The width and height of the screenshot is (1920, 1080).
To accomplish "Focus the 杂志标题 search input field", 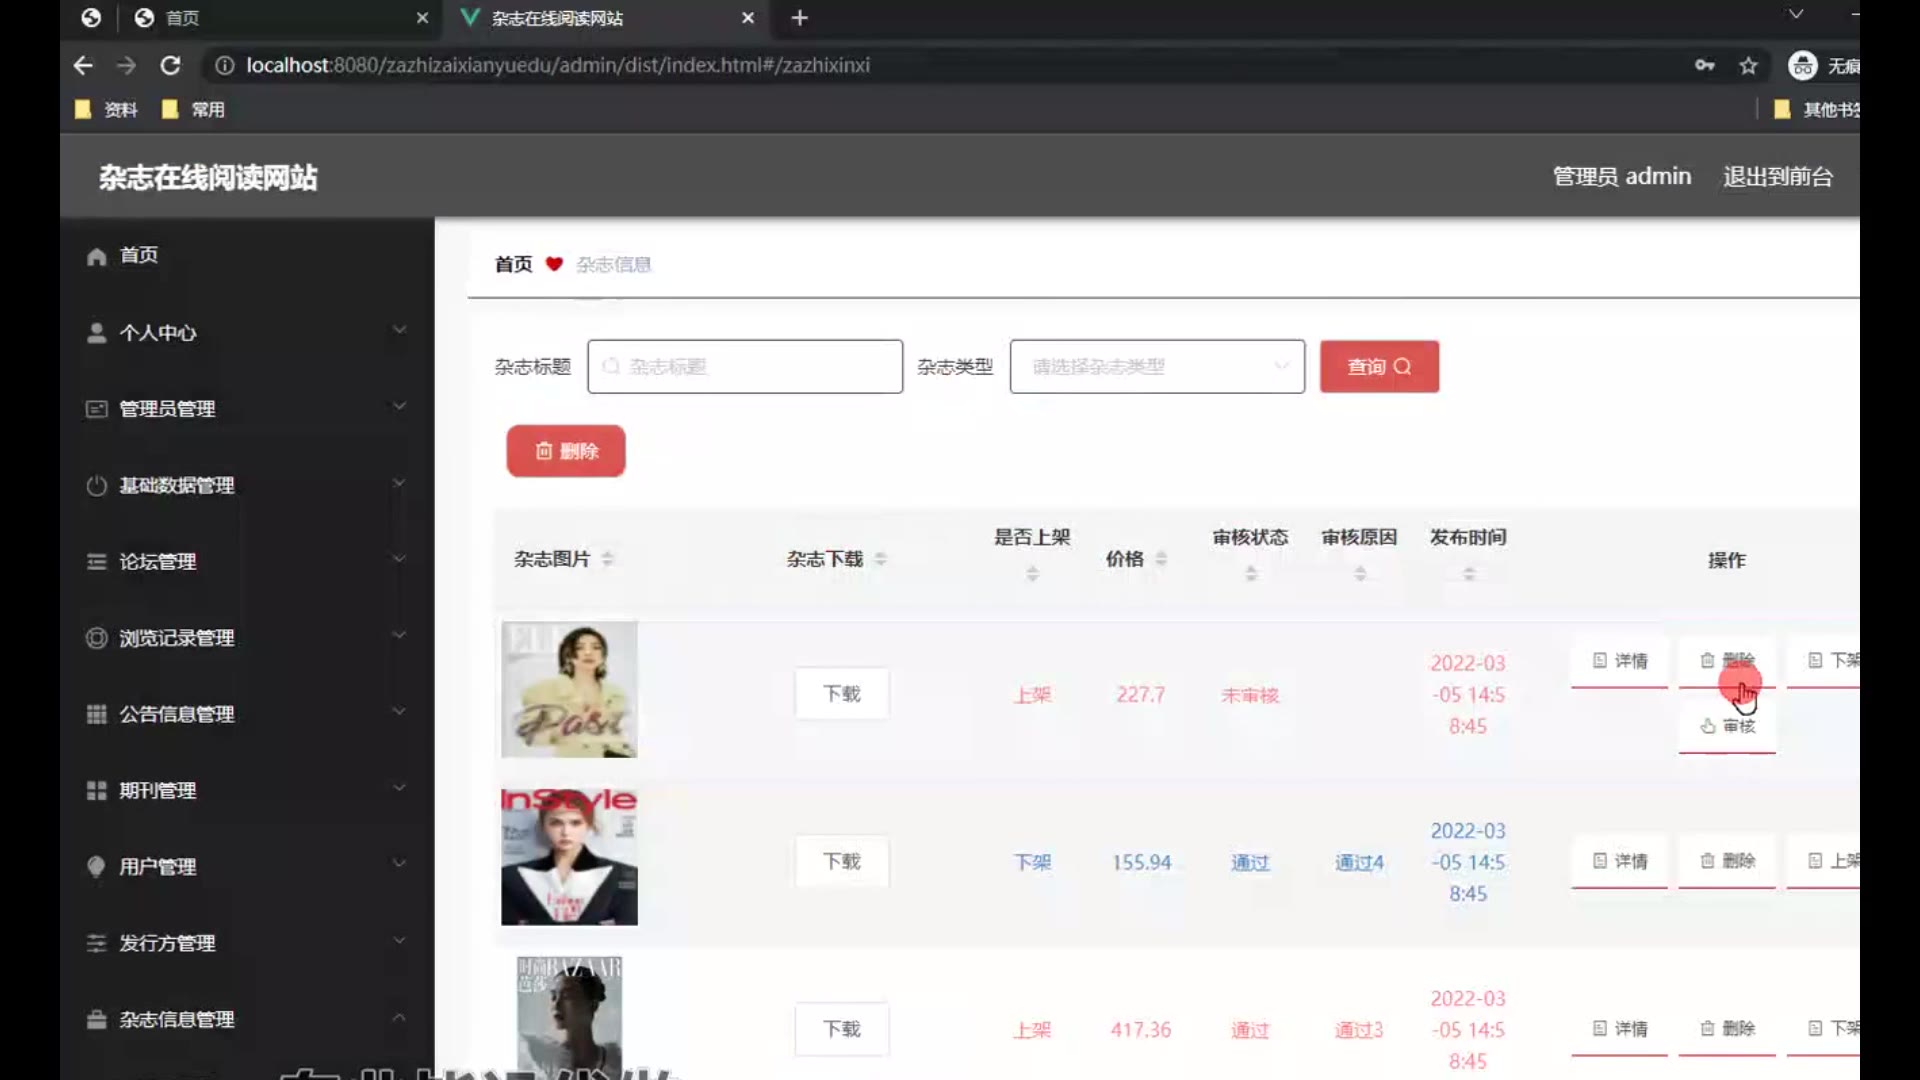I will [745, 367].
